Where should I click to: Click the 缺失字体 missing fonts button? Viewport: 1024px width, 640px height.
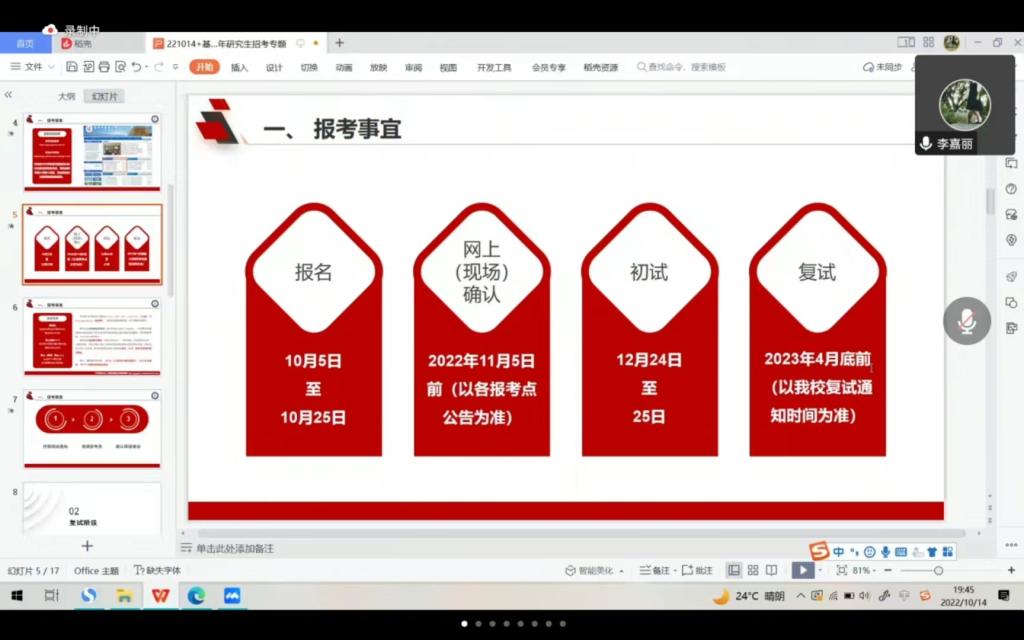[158, 570]
